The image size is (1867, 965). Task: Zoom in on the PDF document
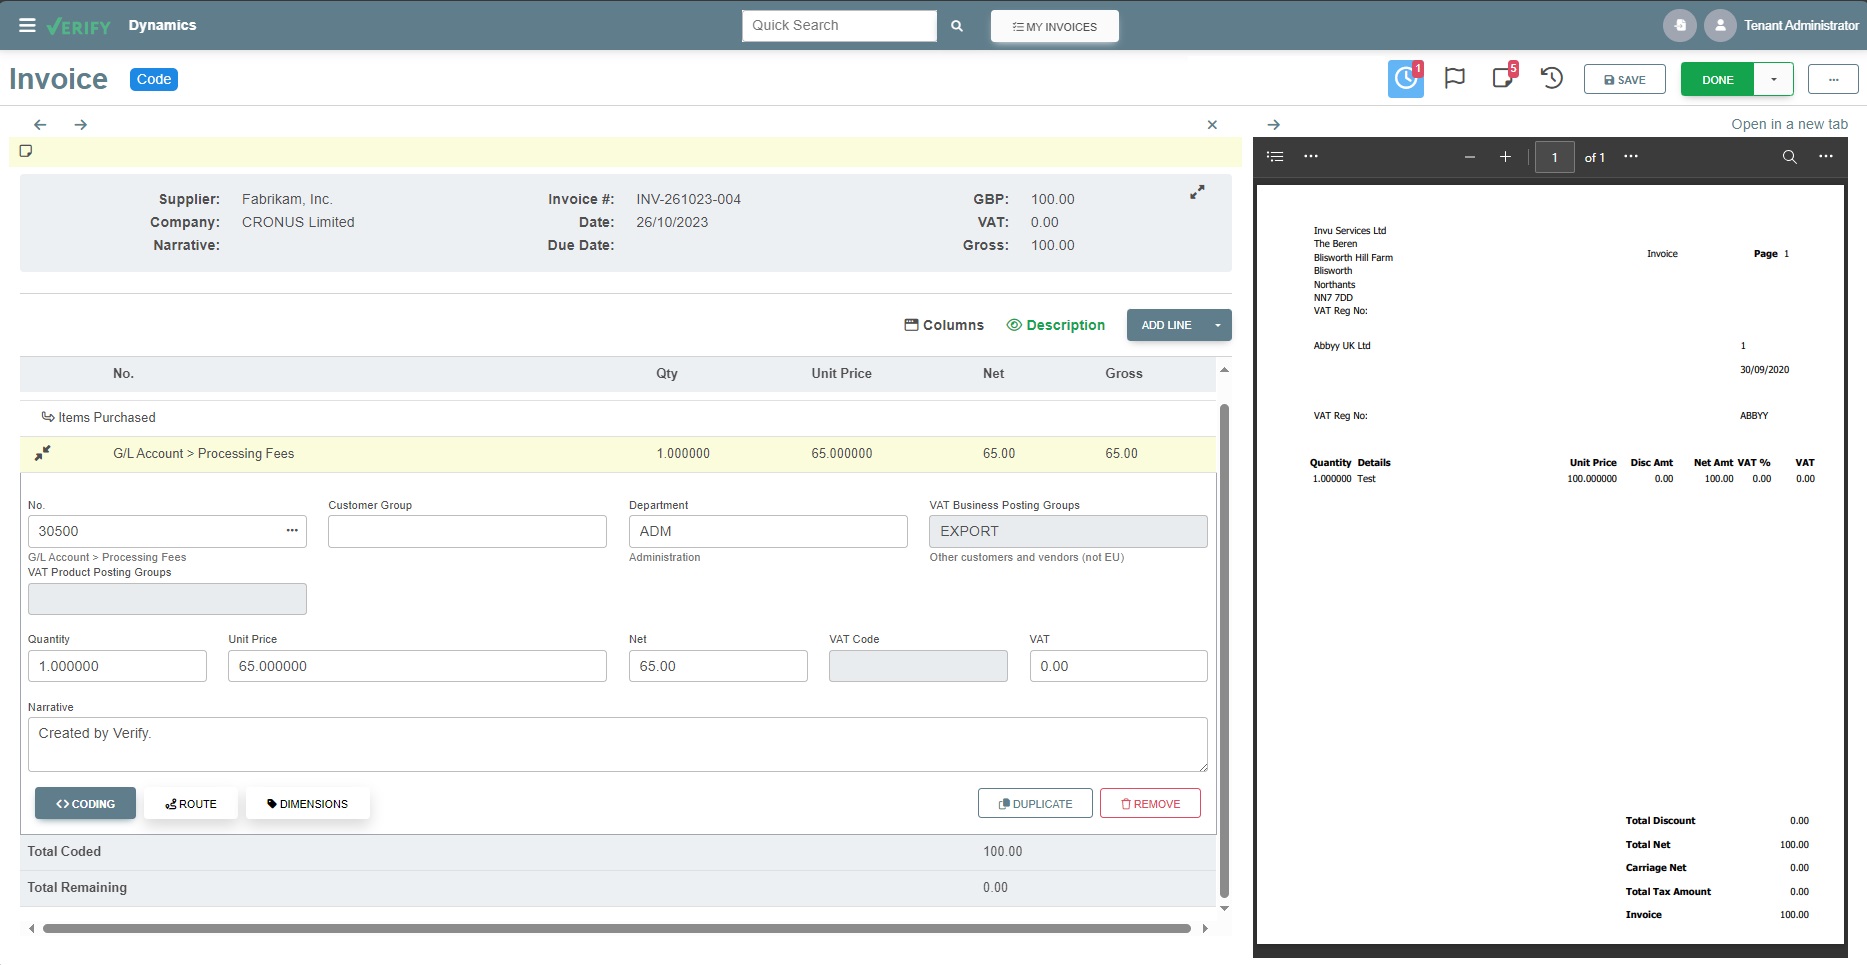click(x=1505, y=157)
